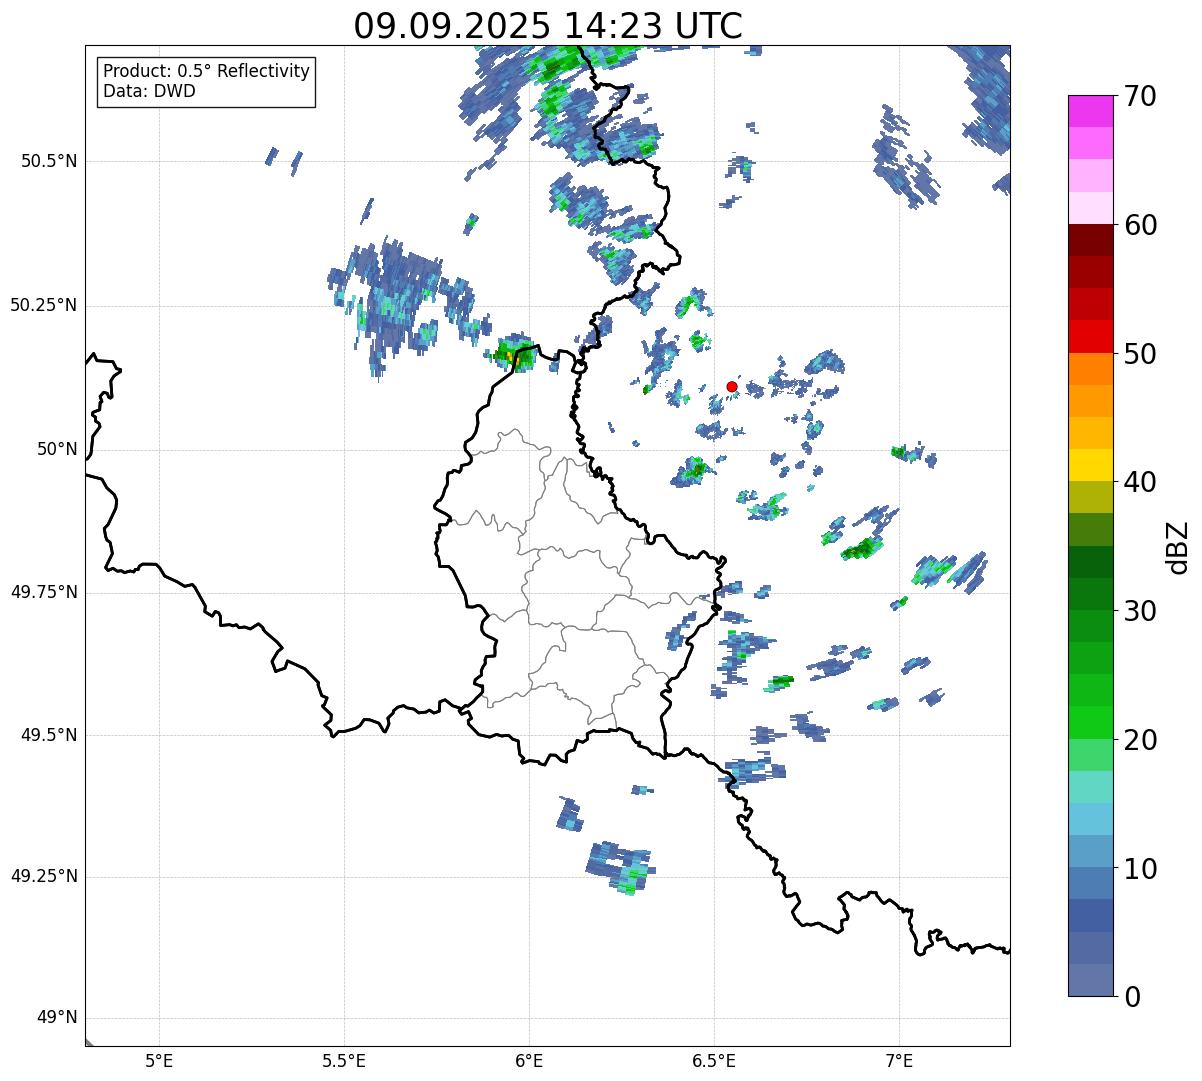
Task: Click the Data: DWD source text
Action: (x=149, y=91)
